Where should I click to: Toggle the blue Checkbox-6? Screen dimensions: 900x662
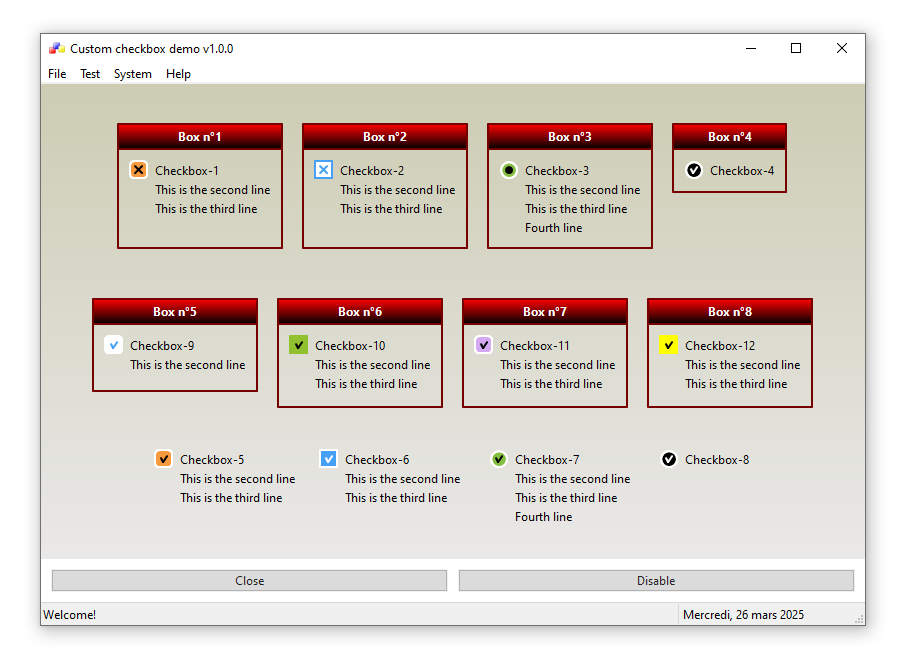click(328, 459)
